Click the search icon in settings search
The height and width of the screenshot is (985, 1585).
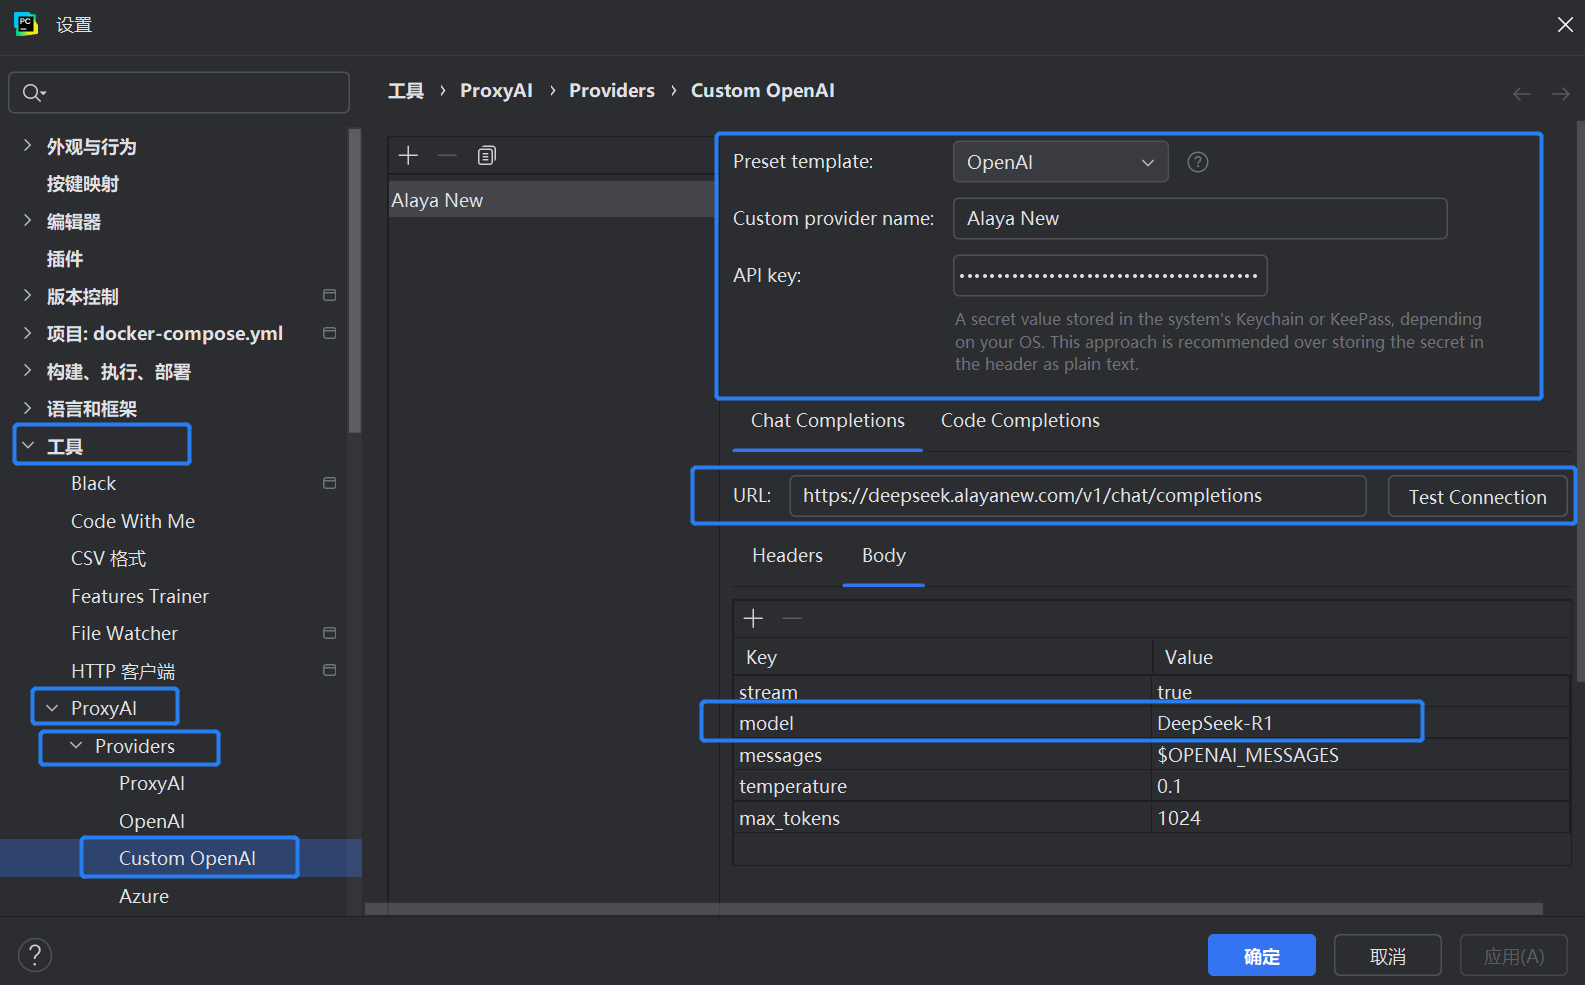(33, 93)
